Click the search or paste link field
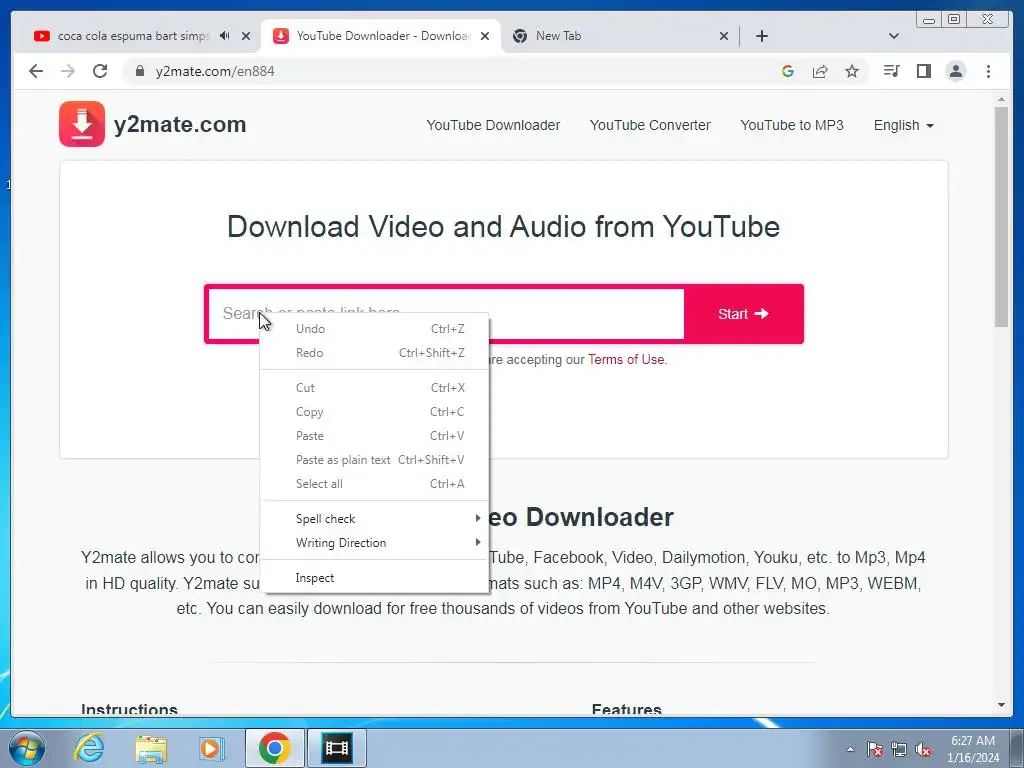The height and width of the screenshot is (768, 1024). (446, 314)
